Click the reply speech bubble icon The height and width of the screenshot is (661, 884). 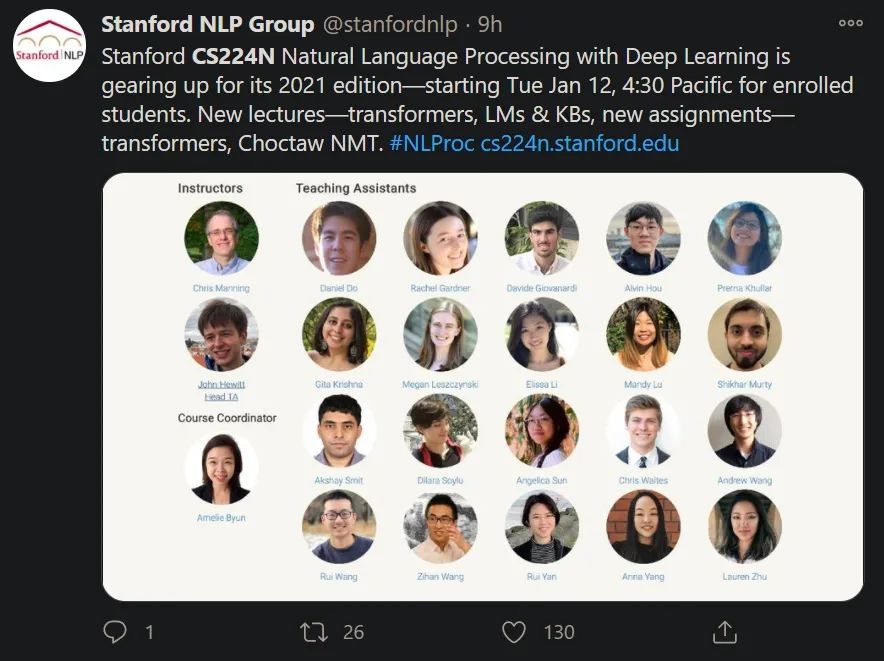pyautogui.click(x=116, y=632)
